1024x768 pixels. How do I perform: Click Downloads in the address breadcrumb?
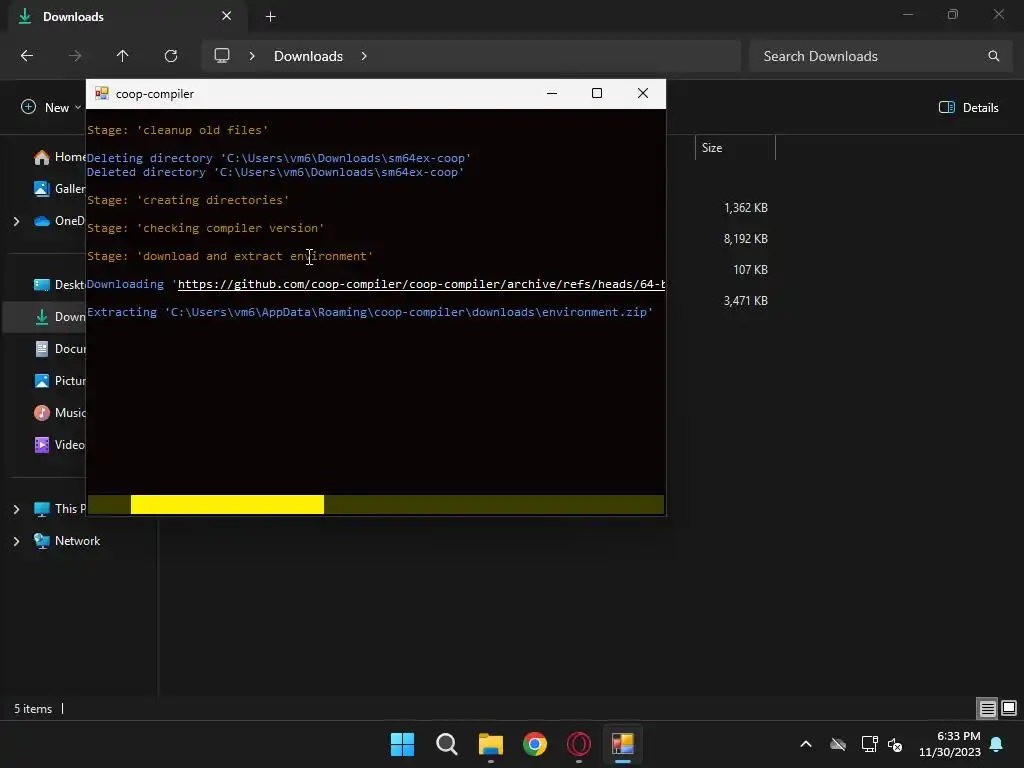[x=308, y=56]
